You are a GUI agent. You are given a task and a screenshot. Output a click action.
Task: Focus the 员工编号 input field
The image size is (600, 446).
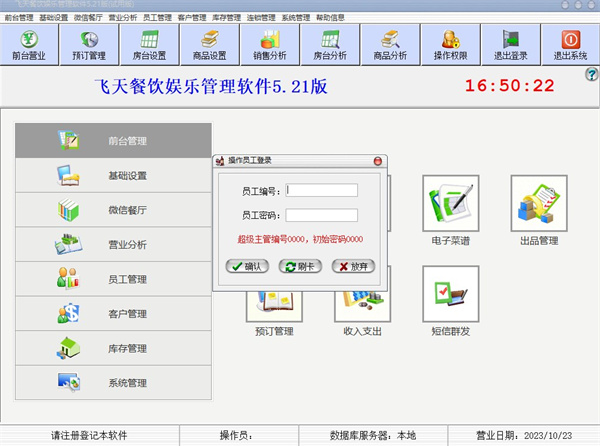[x=321, y=190]
